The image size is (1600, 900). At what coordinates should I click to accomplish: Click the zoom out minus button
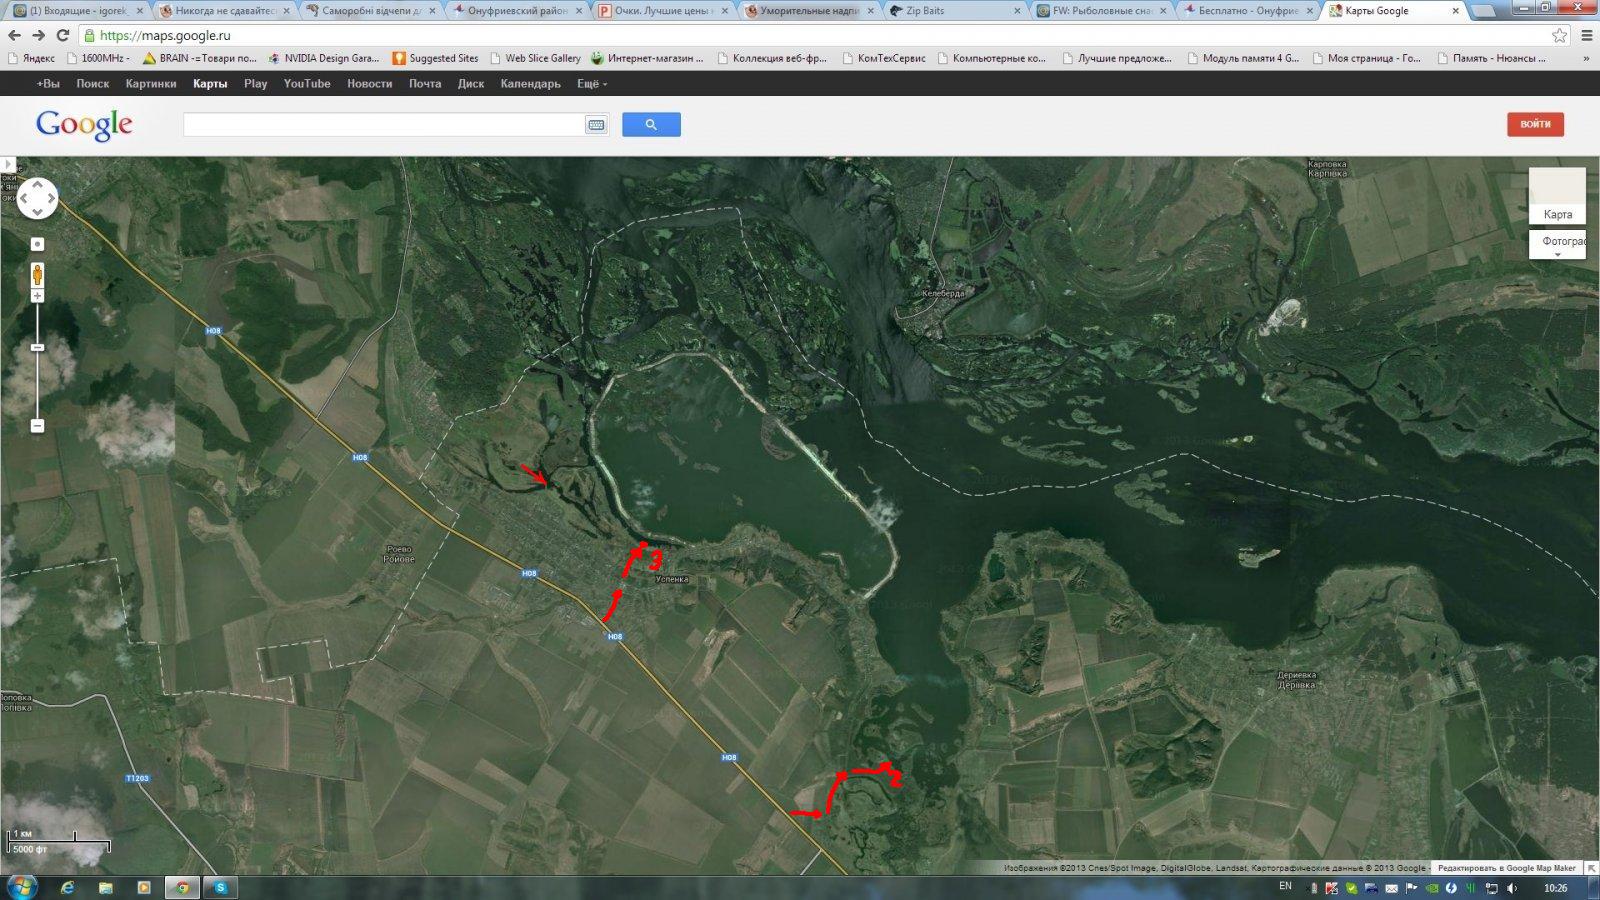(x=37, y=426)
